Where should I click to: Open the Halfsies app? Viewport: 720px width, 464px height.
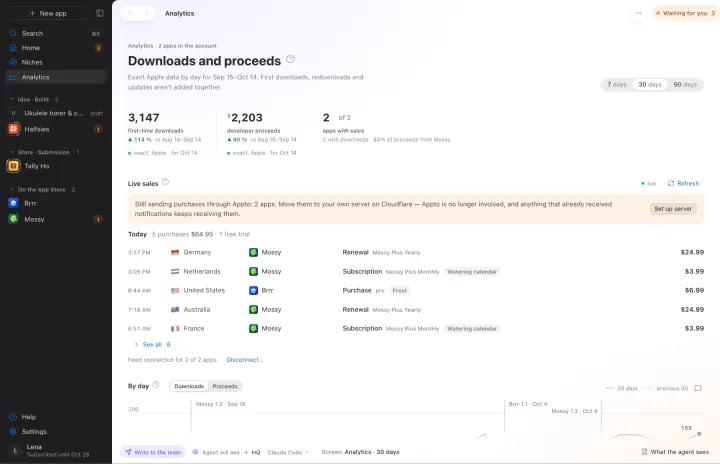click(x=56, y=129)
